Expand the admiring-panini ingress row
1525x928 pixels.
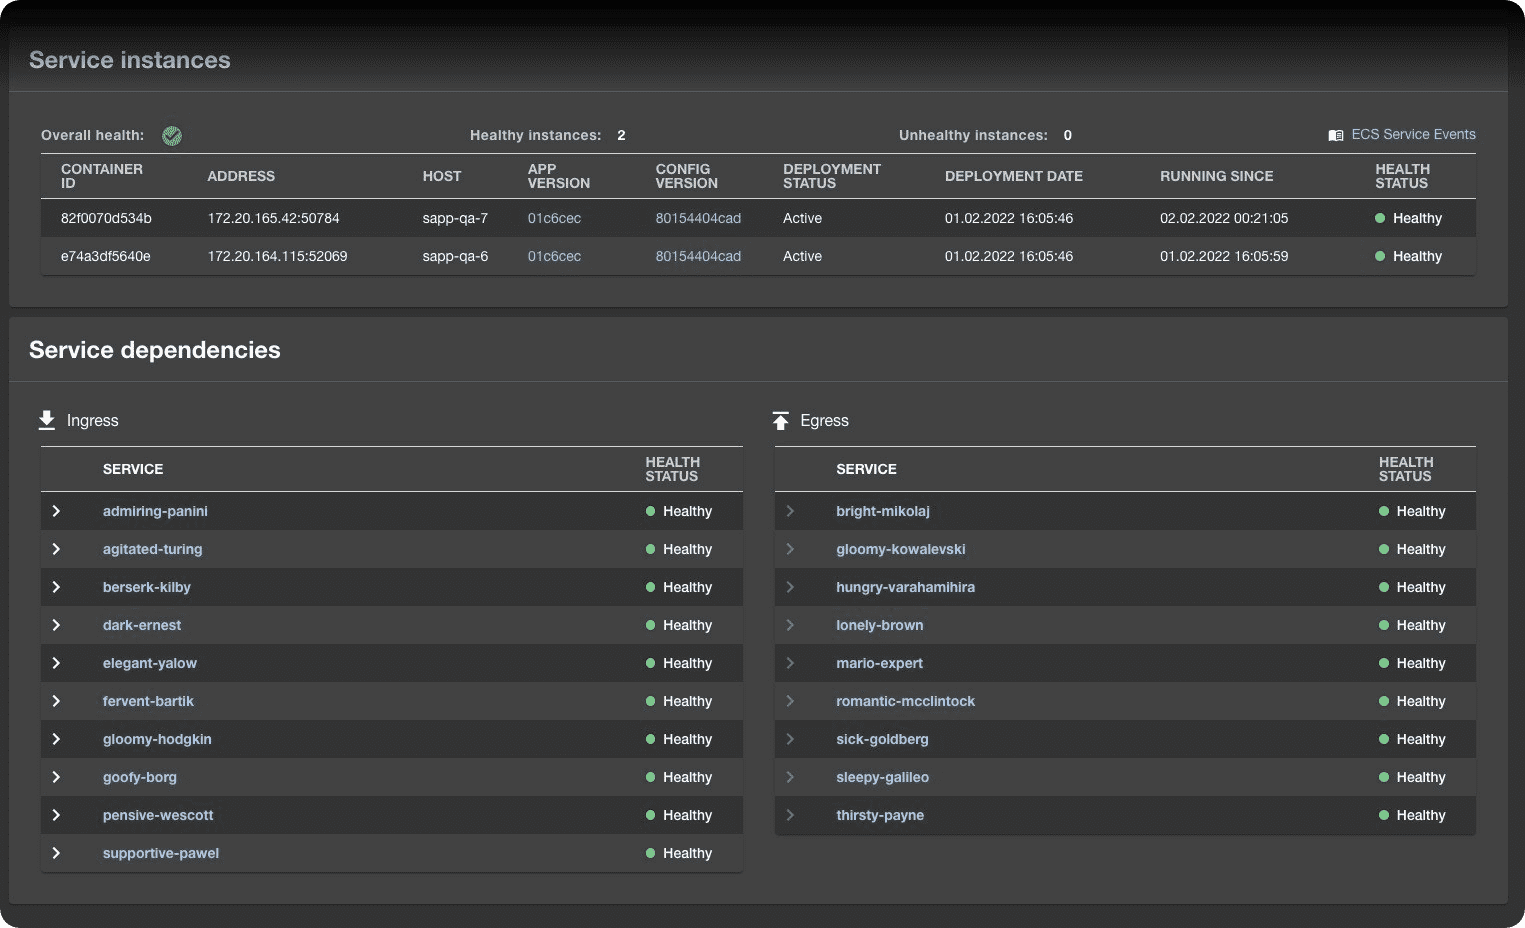pyautogui.click(x=56, y=511)
